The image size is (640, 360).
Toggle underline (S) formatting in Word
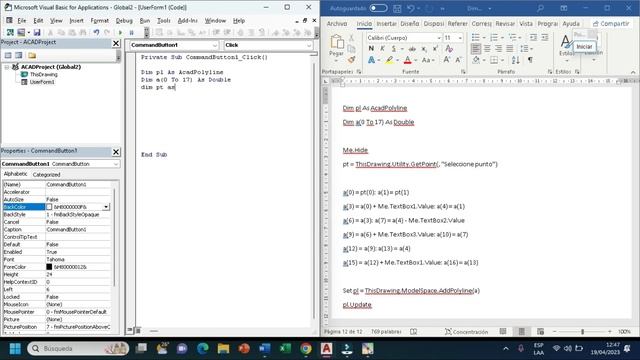coord(393,49)
